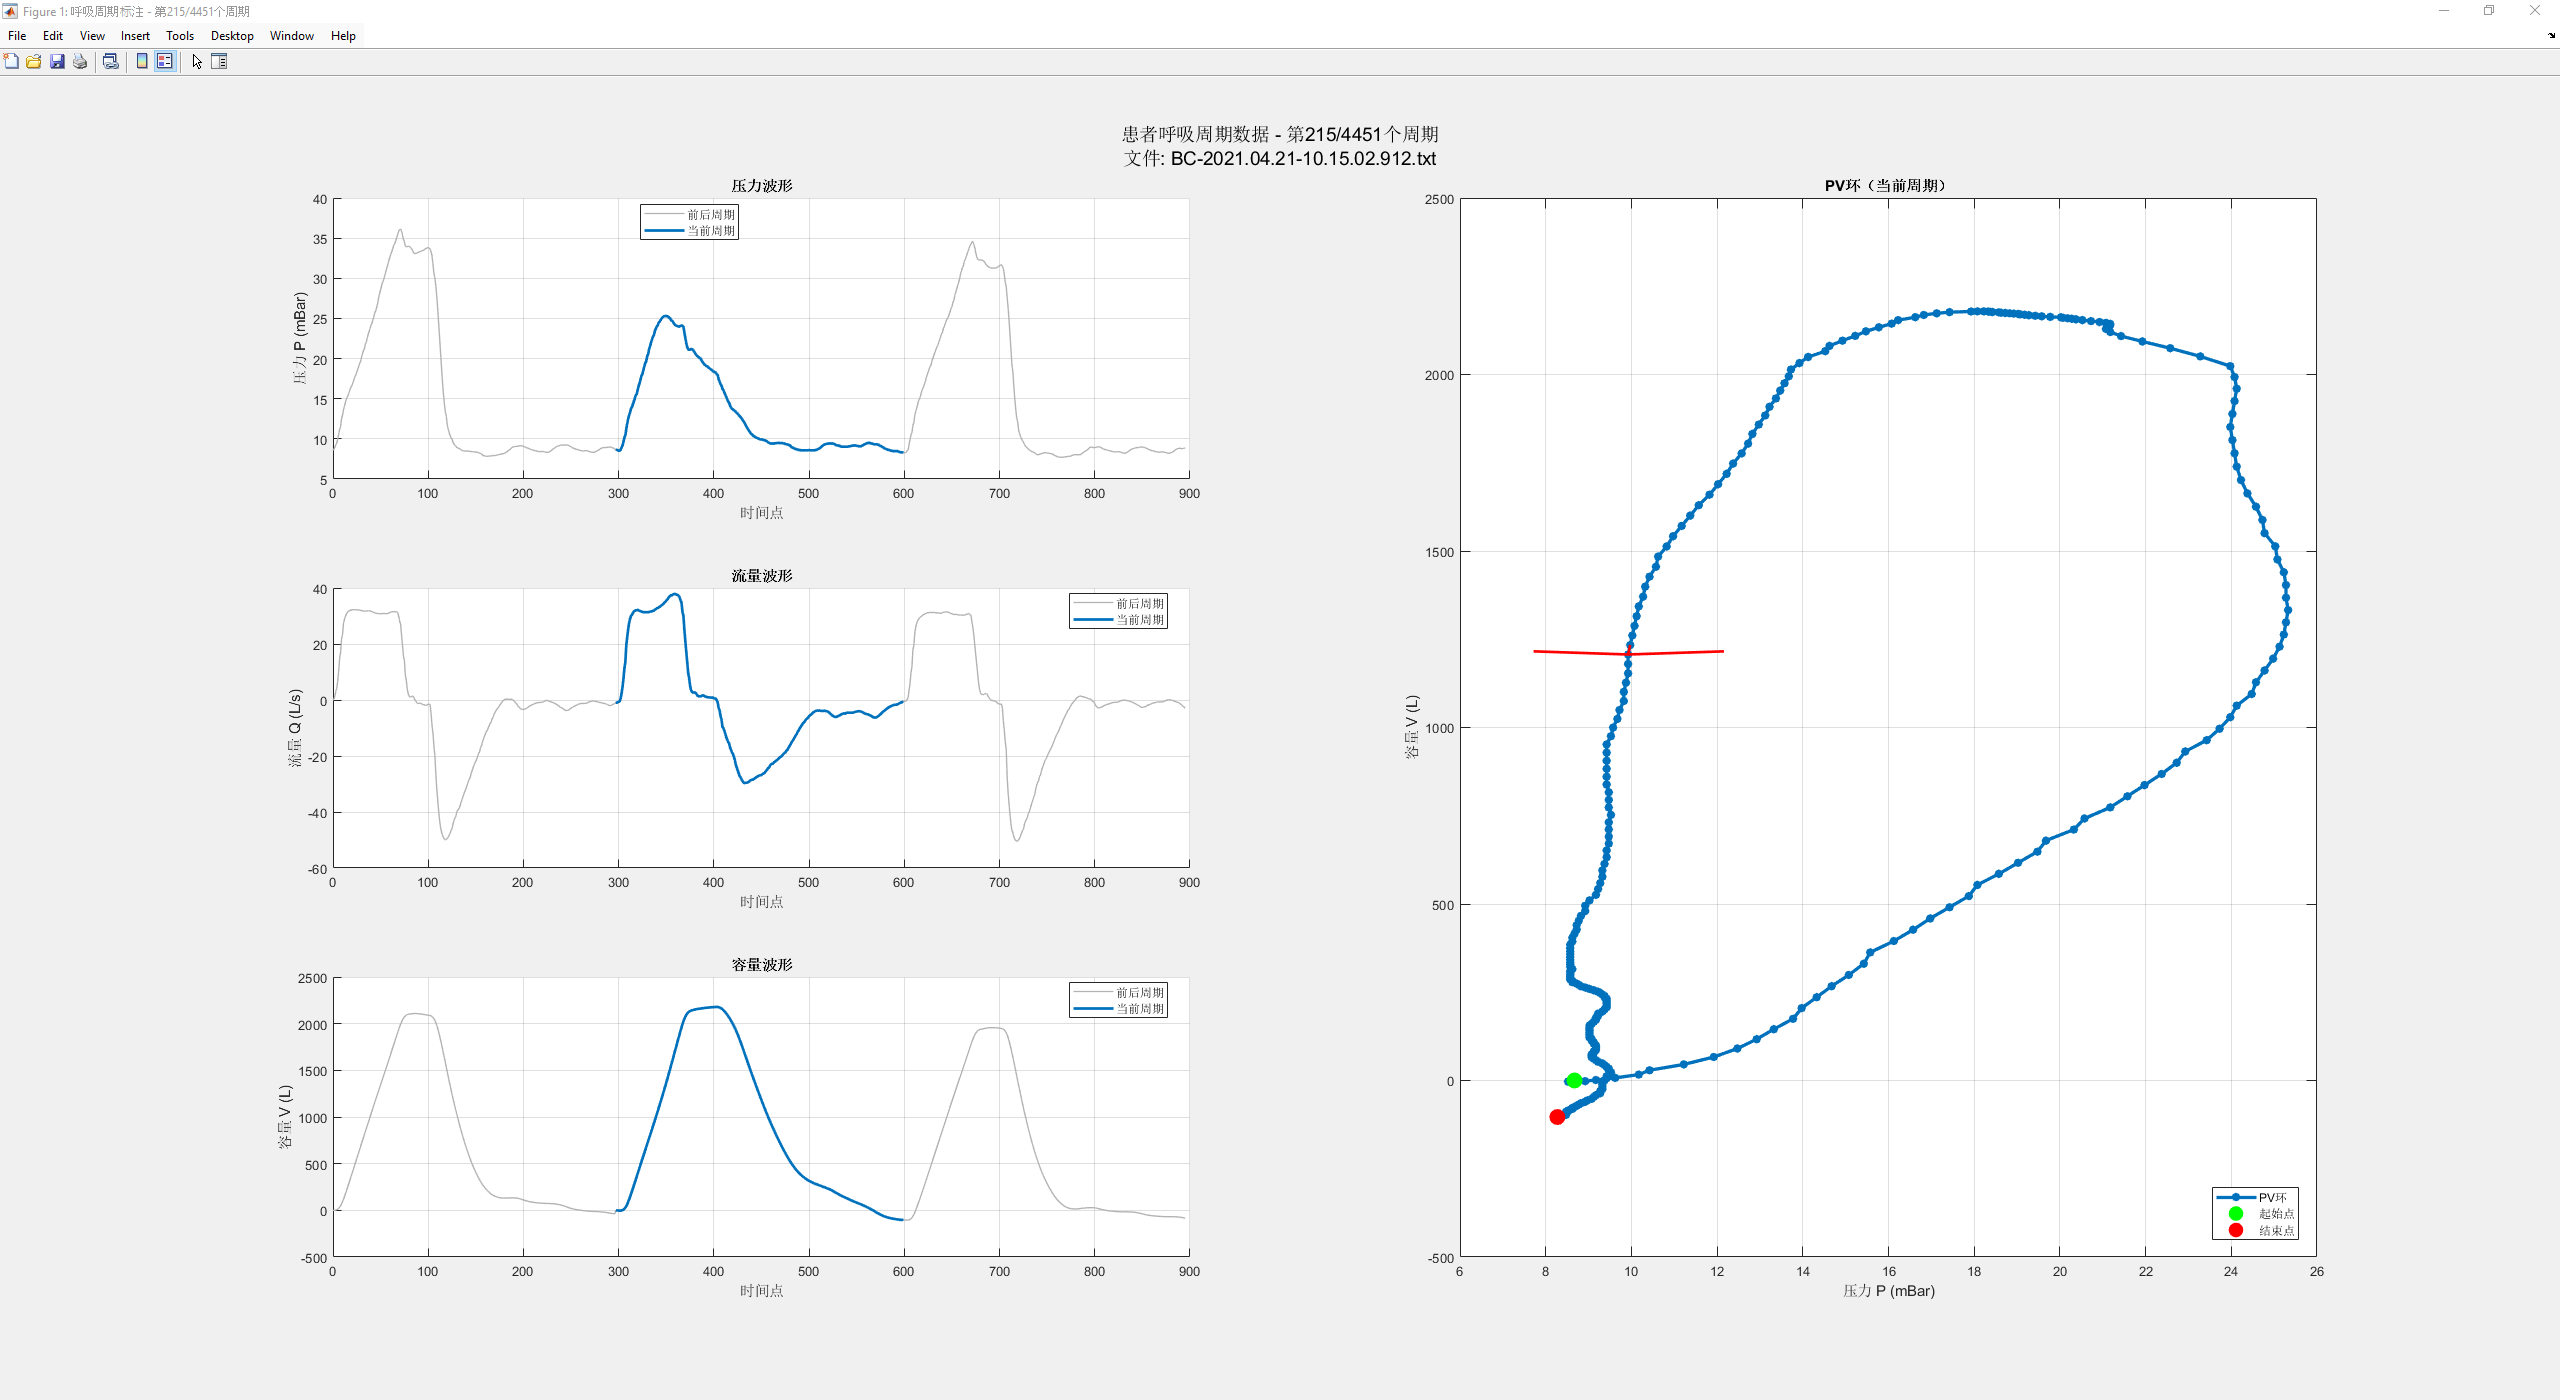Open the Insert menu
2560x1400 pixels.
click(x=135, y=36)
